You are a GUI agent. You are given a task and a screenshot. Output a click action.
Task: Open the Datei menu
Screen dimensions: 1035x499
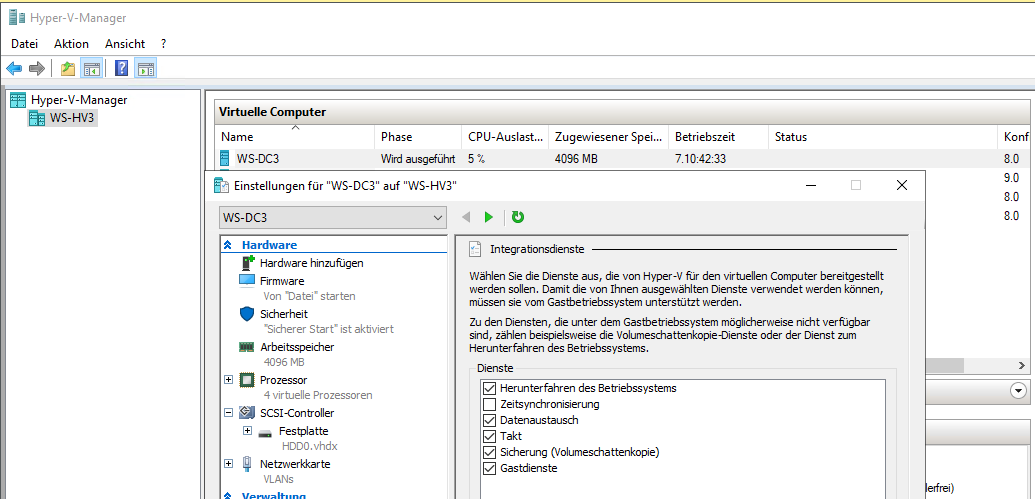click(x=24, y=44)
